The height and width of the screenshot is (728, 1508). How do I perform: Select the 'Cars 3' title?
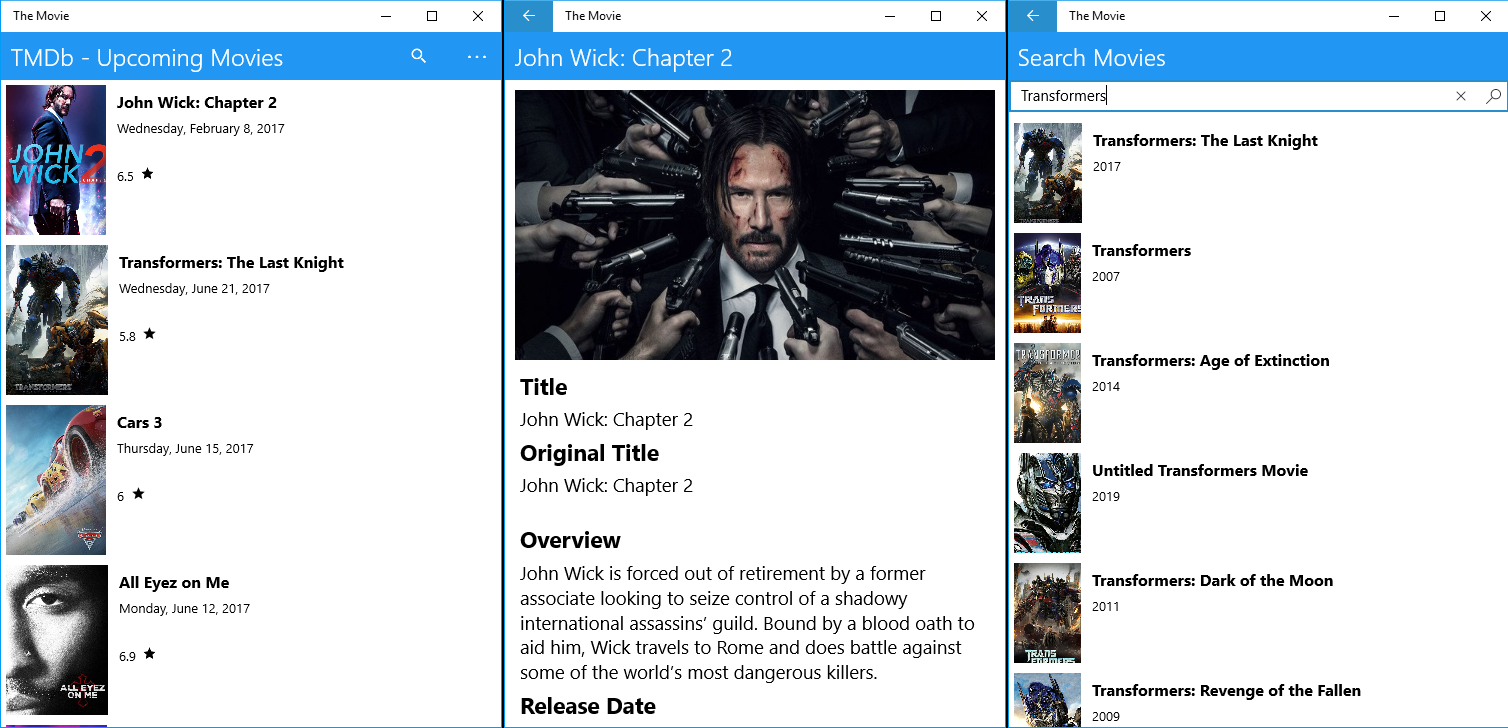139,423
